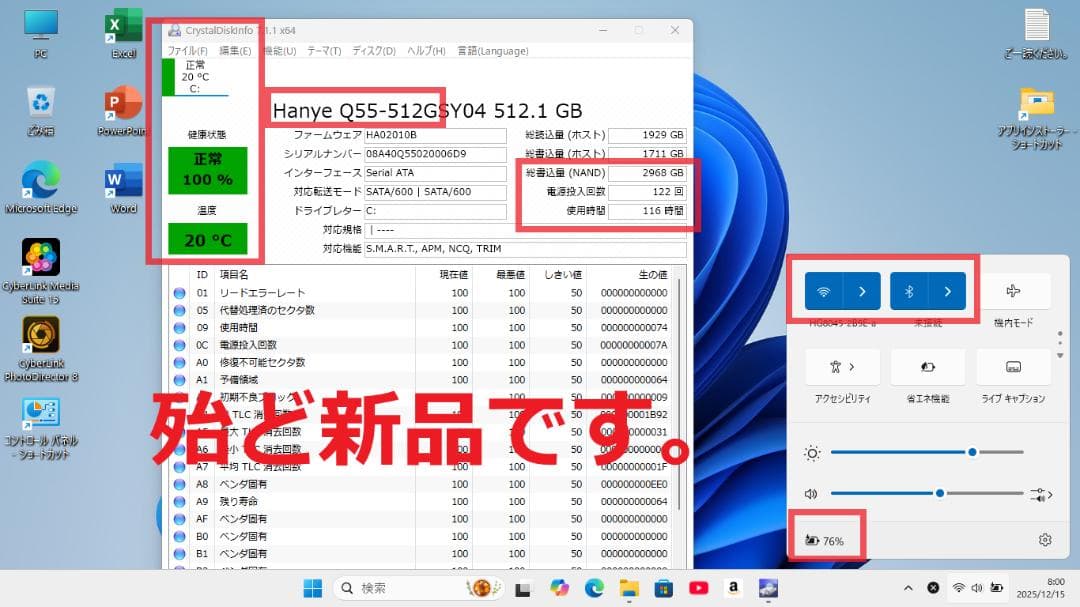Open Microsoft Store from the taskbar
The height and width of the screenshot is (607, 1080).
(x=663, y=588)
